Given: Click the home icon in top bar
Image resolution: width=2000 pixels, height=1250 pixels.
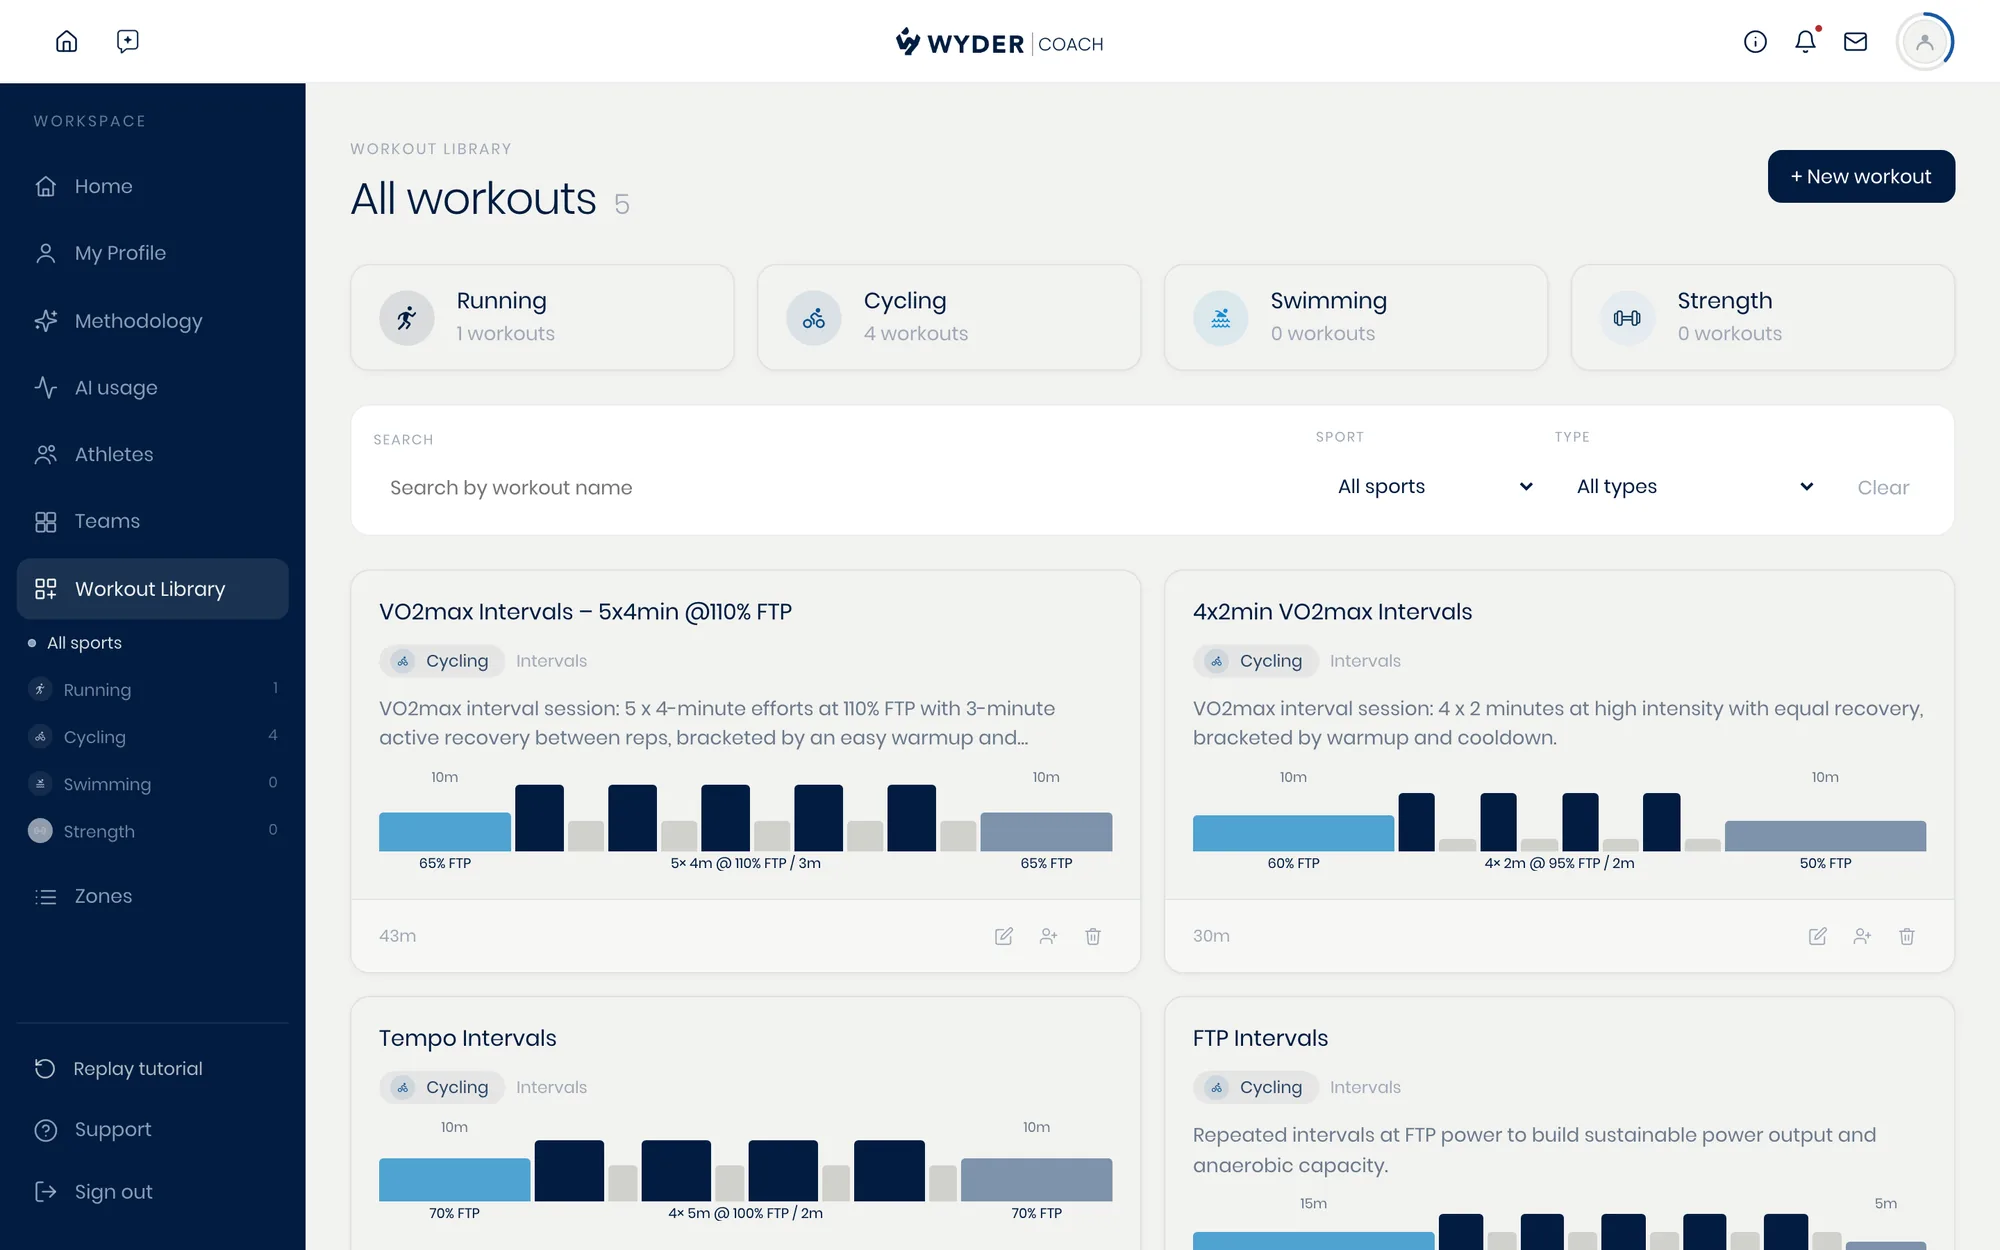Looking at the screenshot, I should [66, 41].
